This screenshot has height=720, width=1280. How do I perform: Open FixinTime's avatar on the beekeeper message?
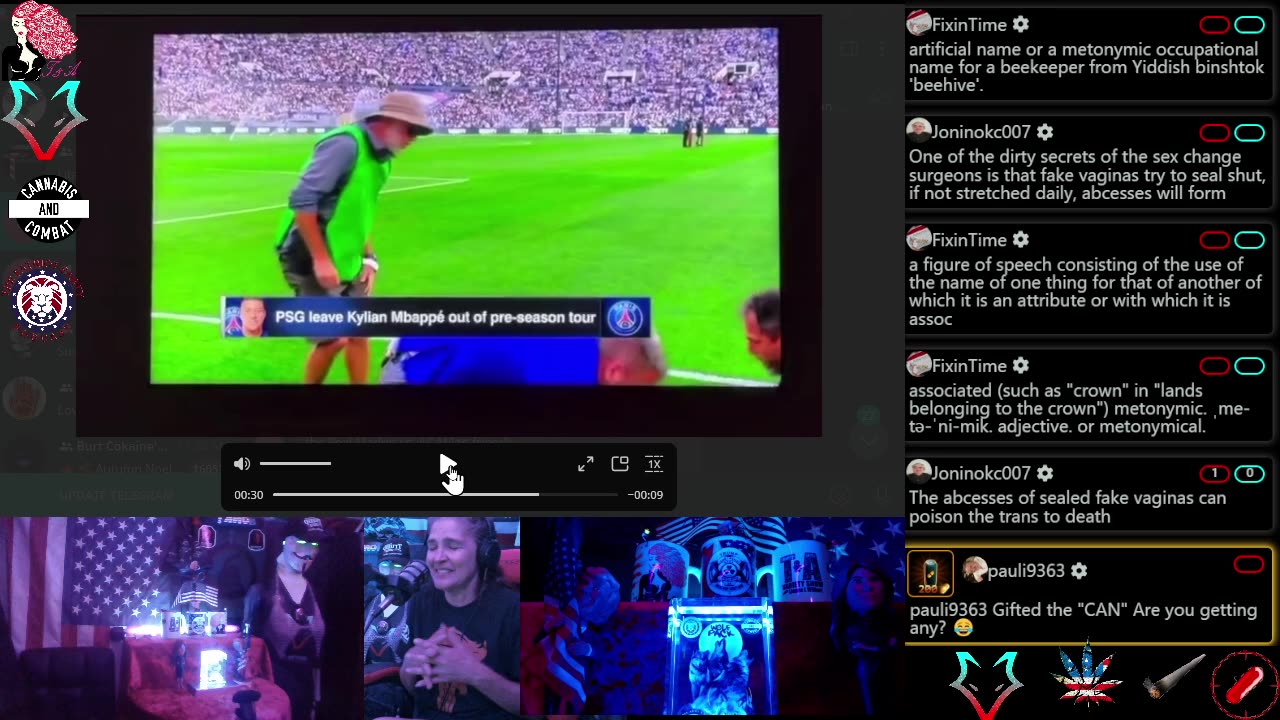coord(919,22)
